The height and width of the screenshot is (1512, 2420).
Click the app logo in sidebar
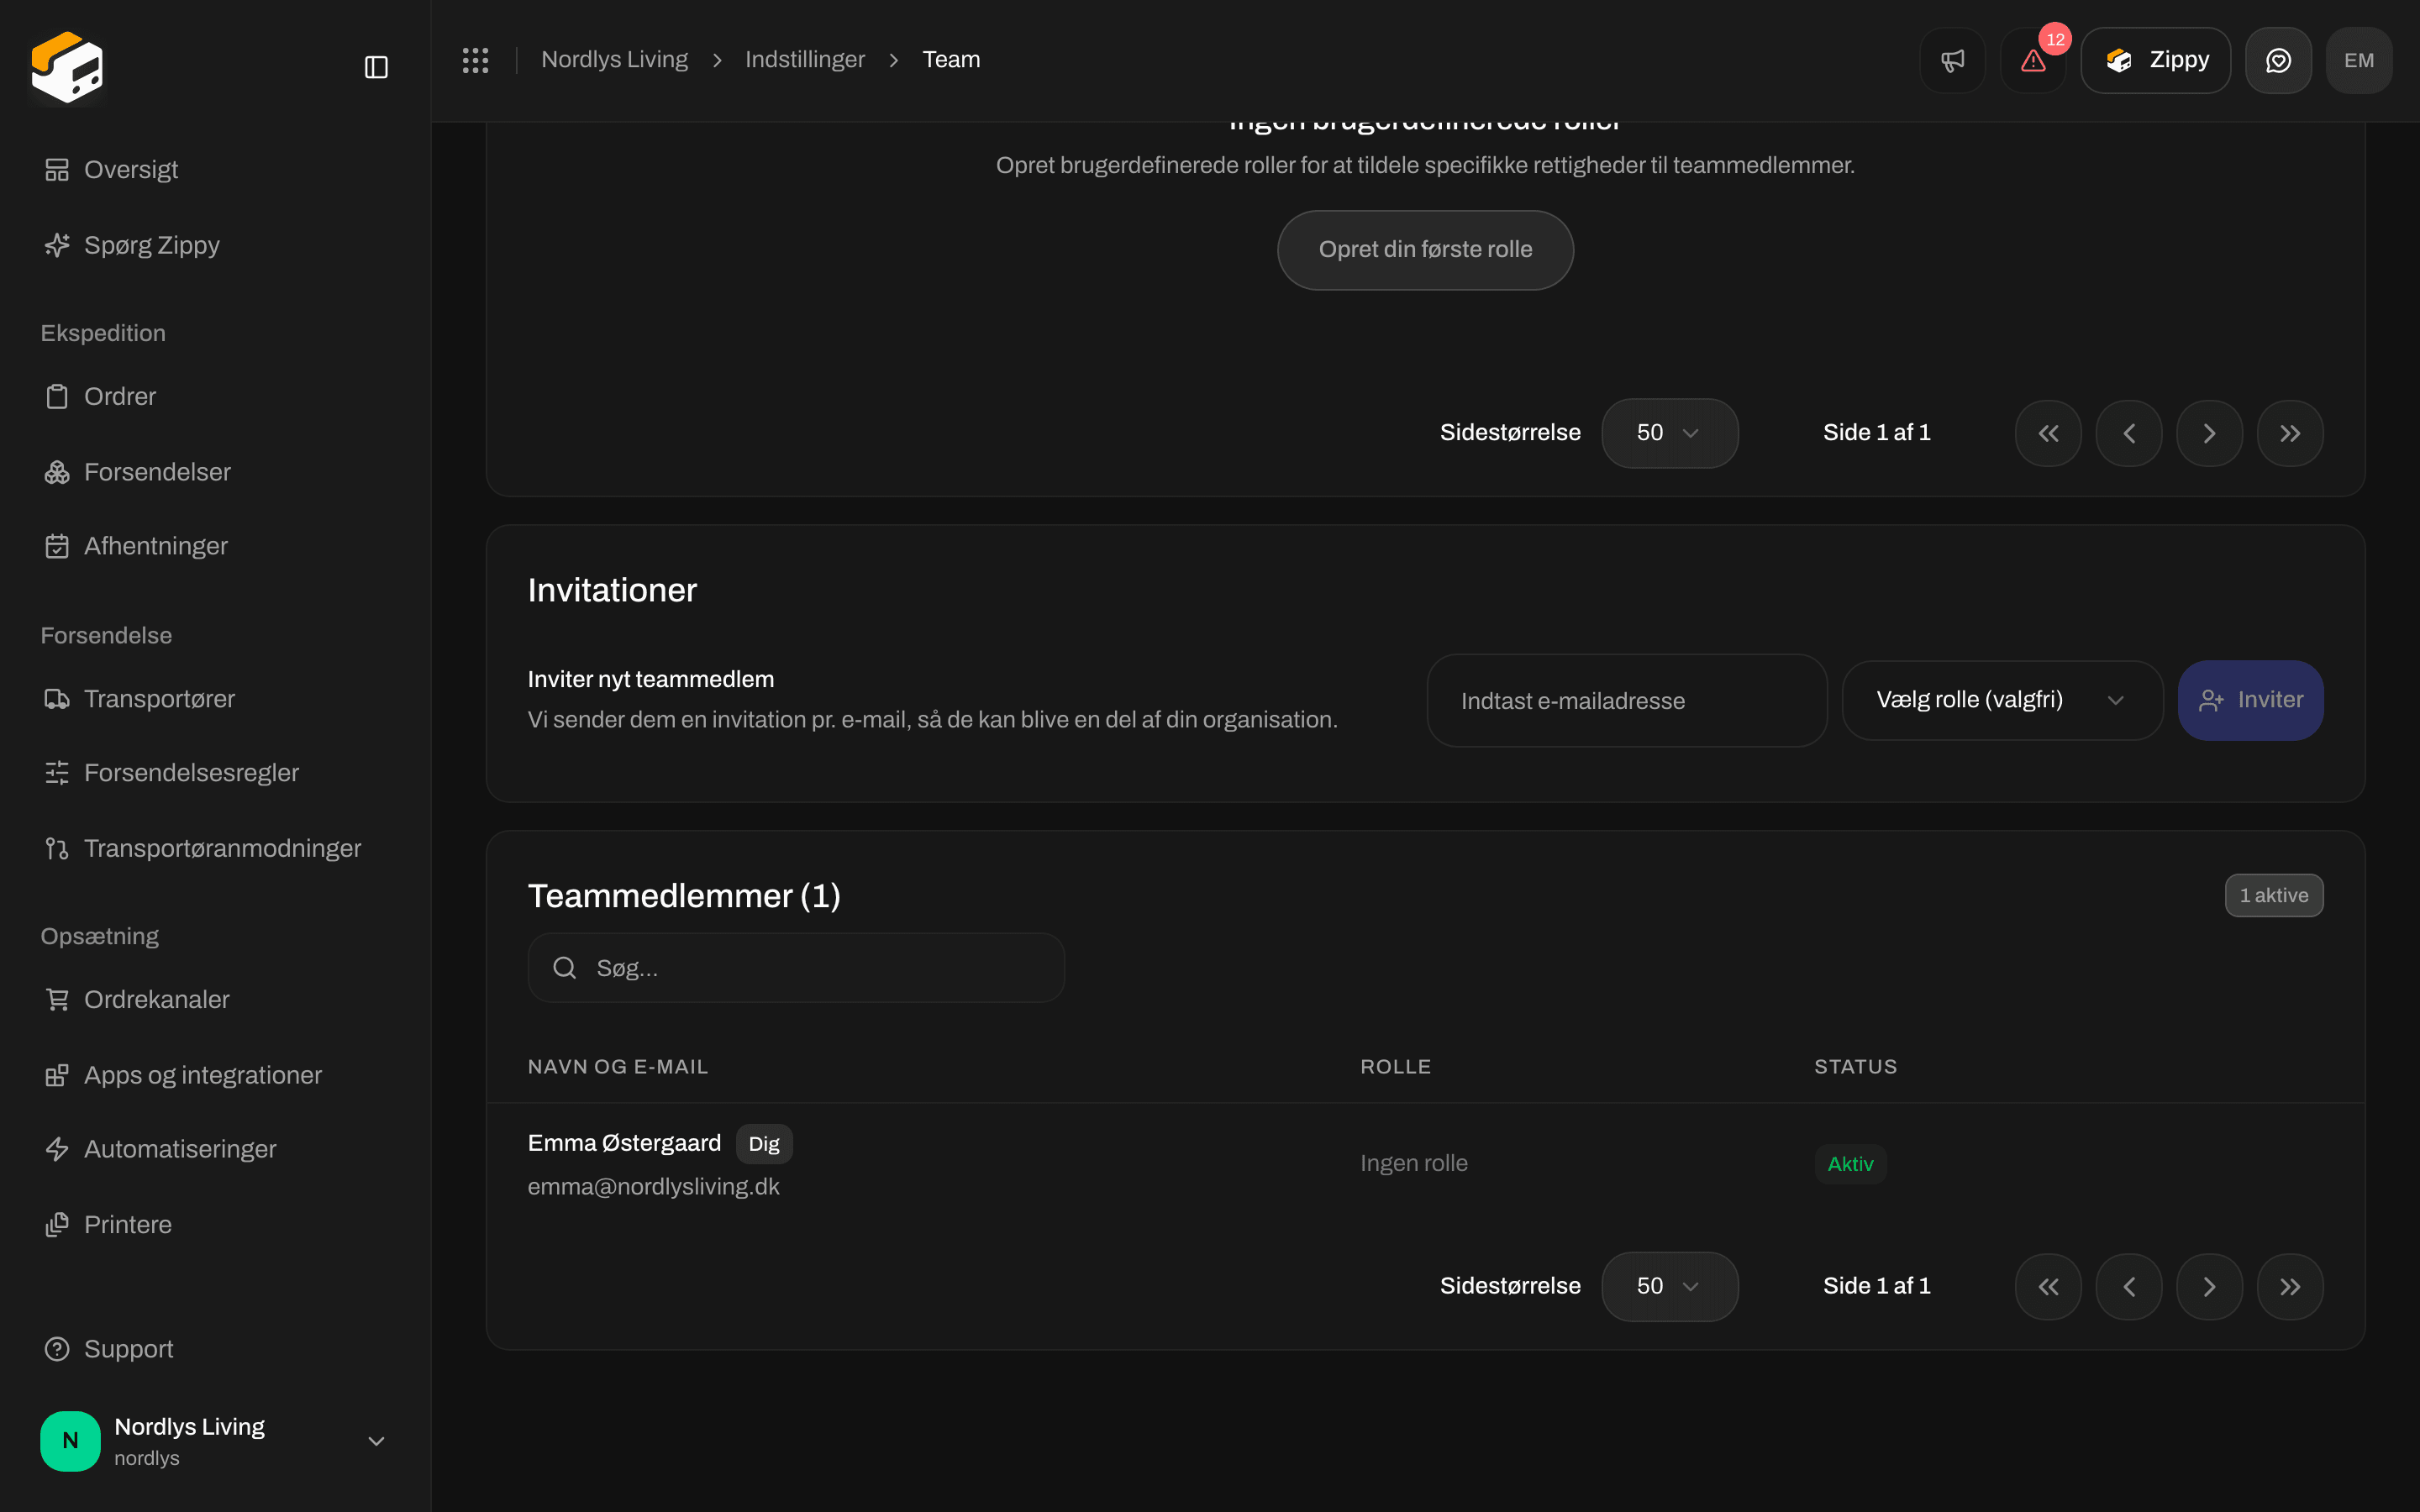tap(67, 67)
